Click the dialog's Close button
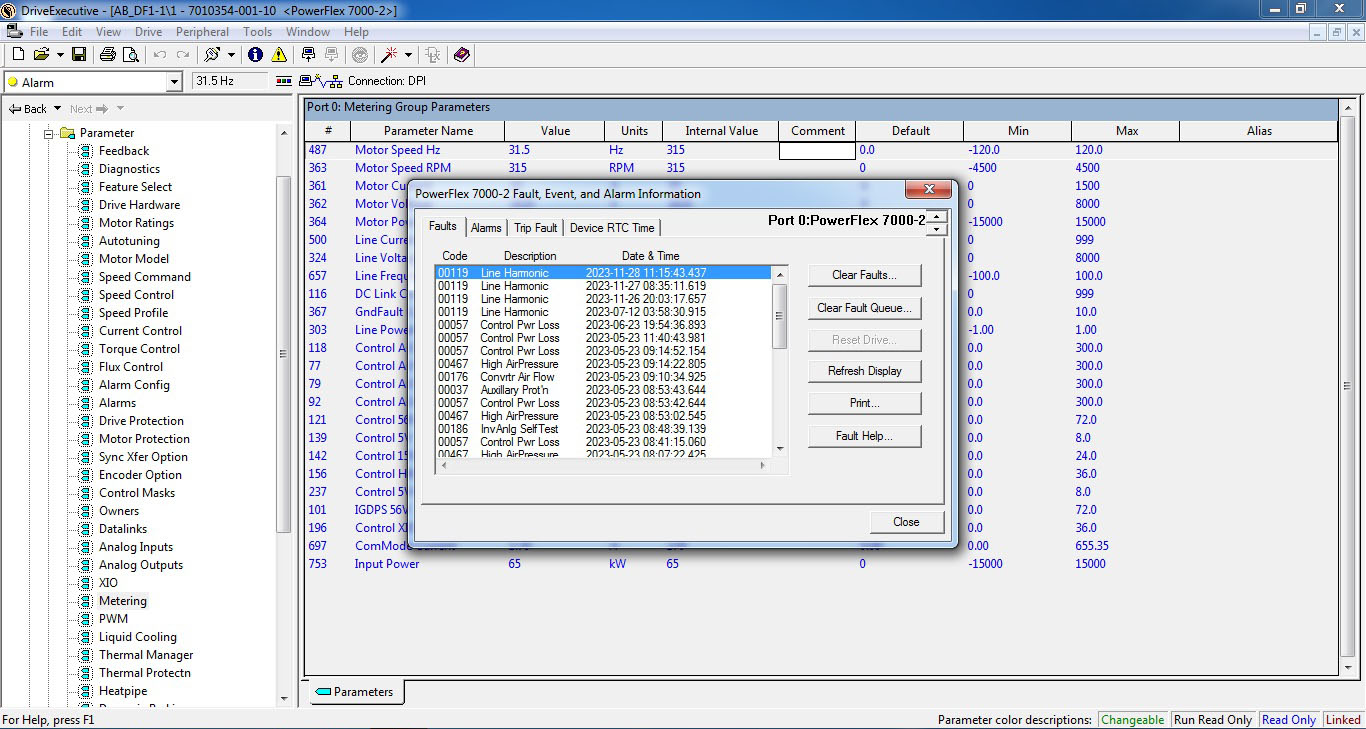Screen dimensions: 1366x729 click(x=906, y=522)
